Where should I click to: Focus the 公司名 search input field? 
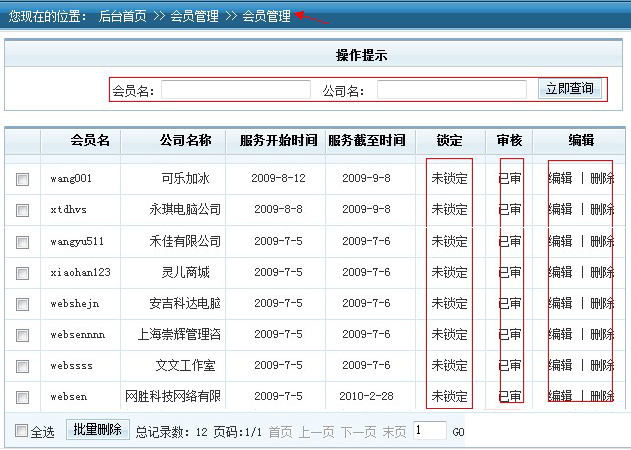click(452, 89)
